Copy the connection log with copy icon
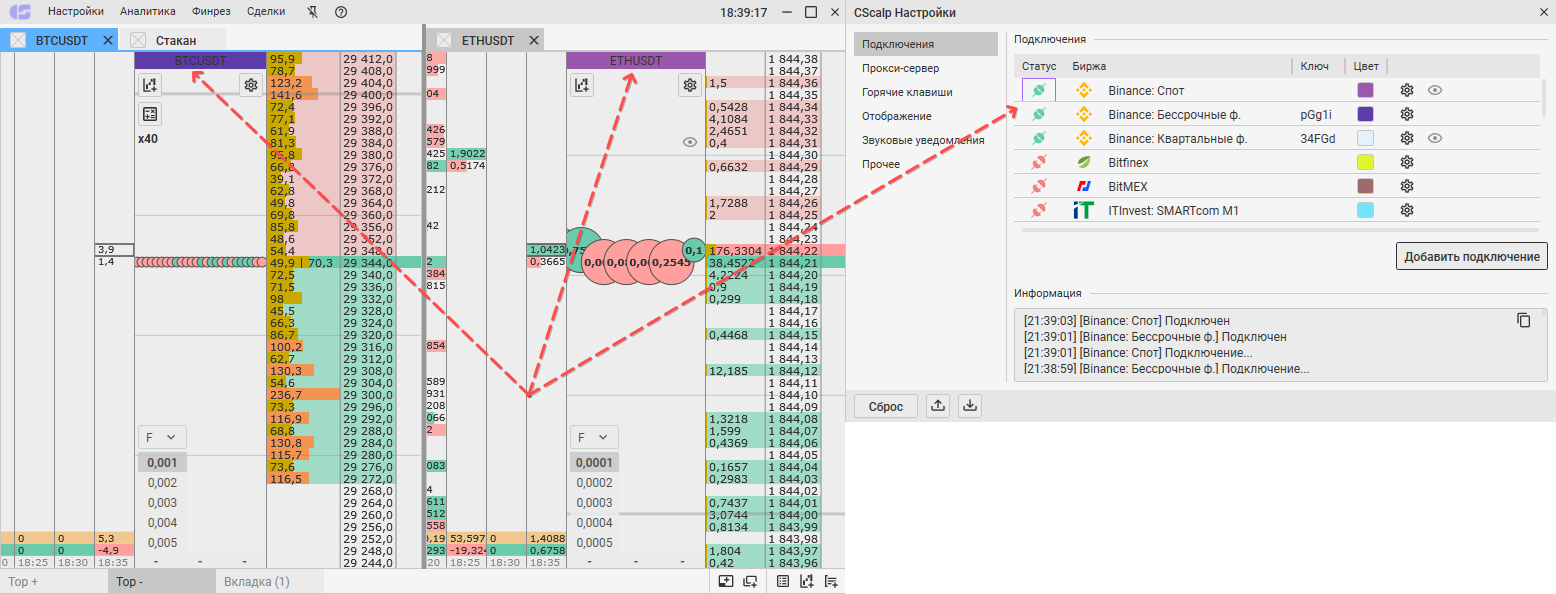Image resolution: width=1556 pixels, height=594 pixels. tap(1524, 320)
